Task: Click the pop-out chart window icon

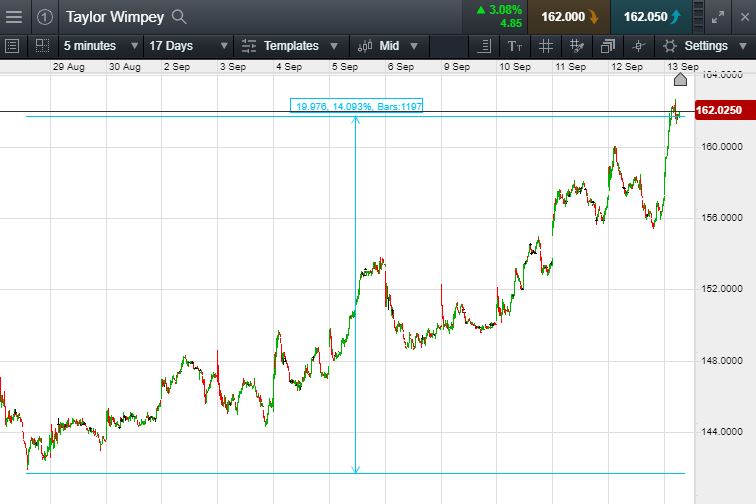Action: pos(608,46)
